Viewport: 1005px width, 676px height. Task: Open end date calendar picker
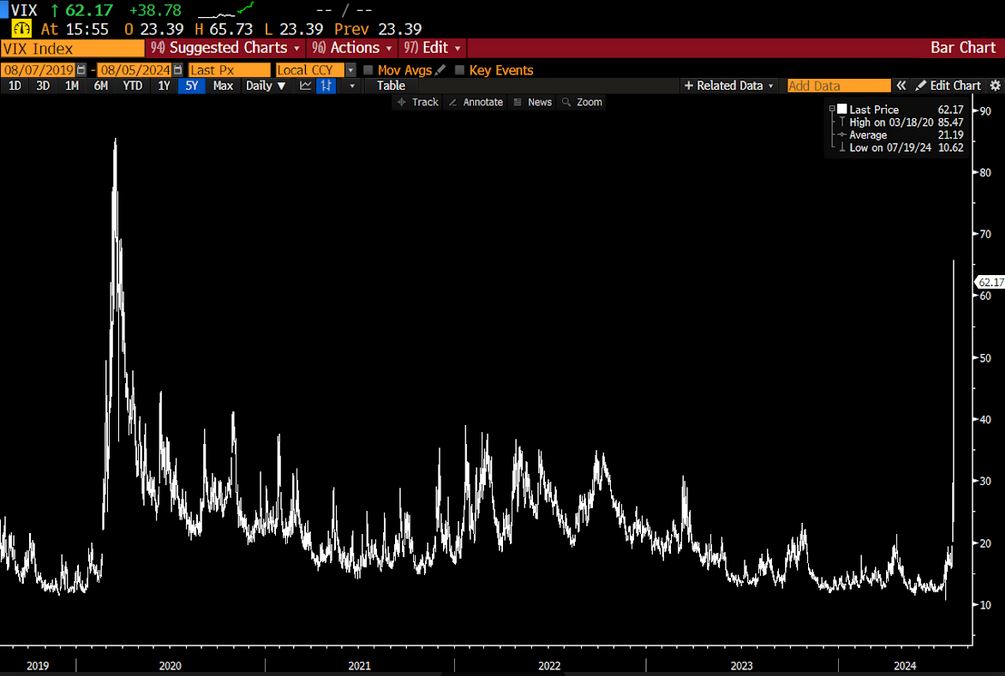coord(178,70)
